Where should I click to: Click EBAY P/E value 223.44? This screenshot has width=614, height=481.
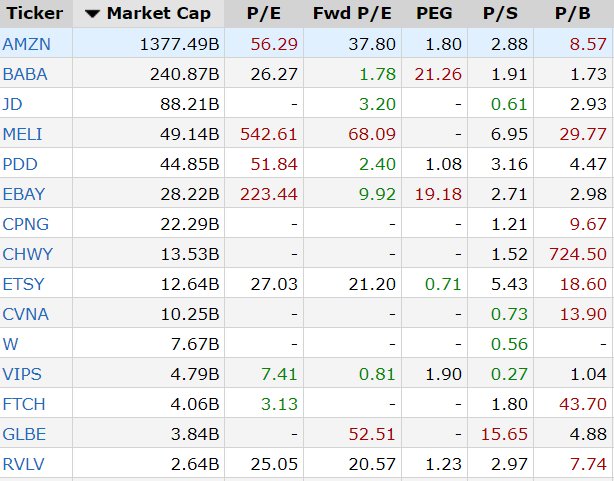click(269, 194)
